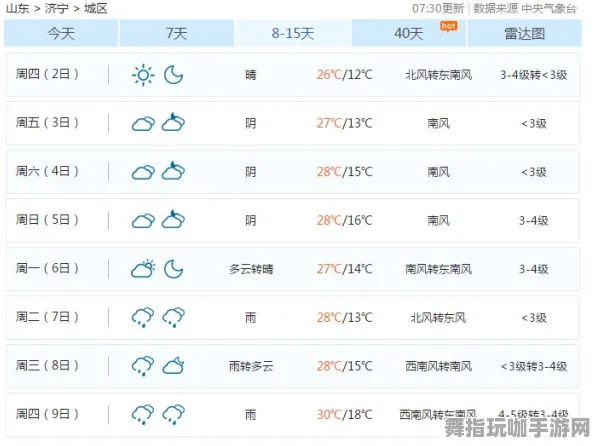
Task: Open the 今天 forecast tab
Action: 61,33
